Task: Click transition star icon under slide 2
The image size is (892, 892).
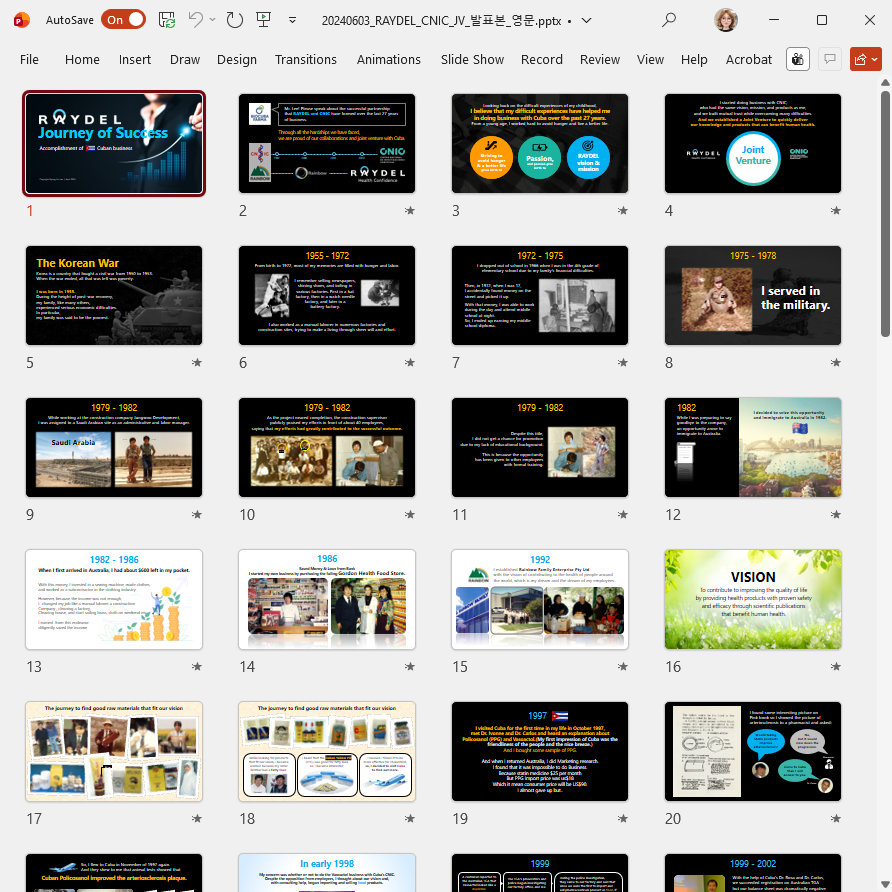Action: 410,210
